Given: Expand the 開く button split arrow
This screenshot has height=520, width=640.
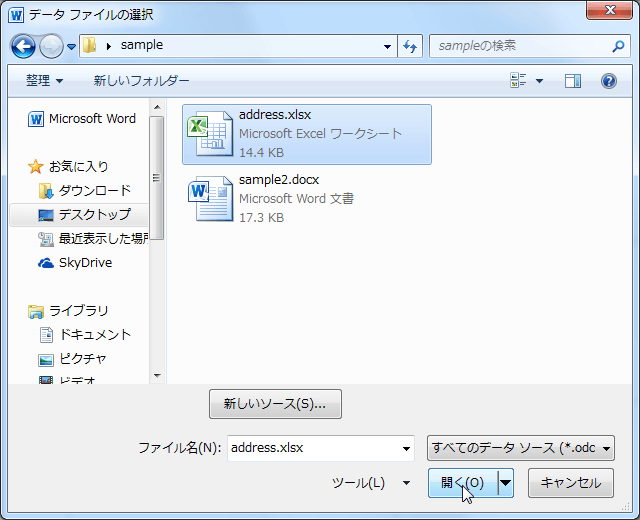Looking at the screenshot, I should (505, 483).
